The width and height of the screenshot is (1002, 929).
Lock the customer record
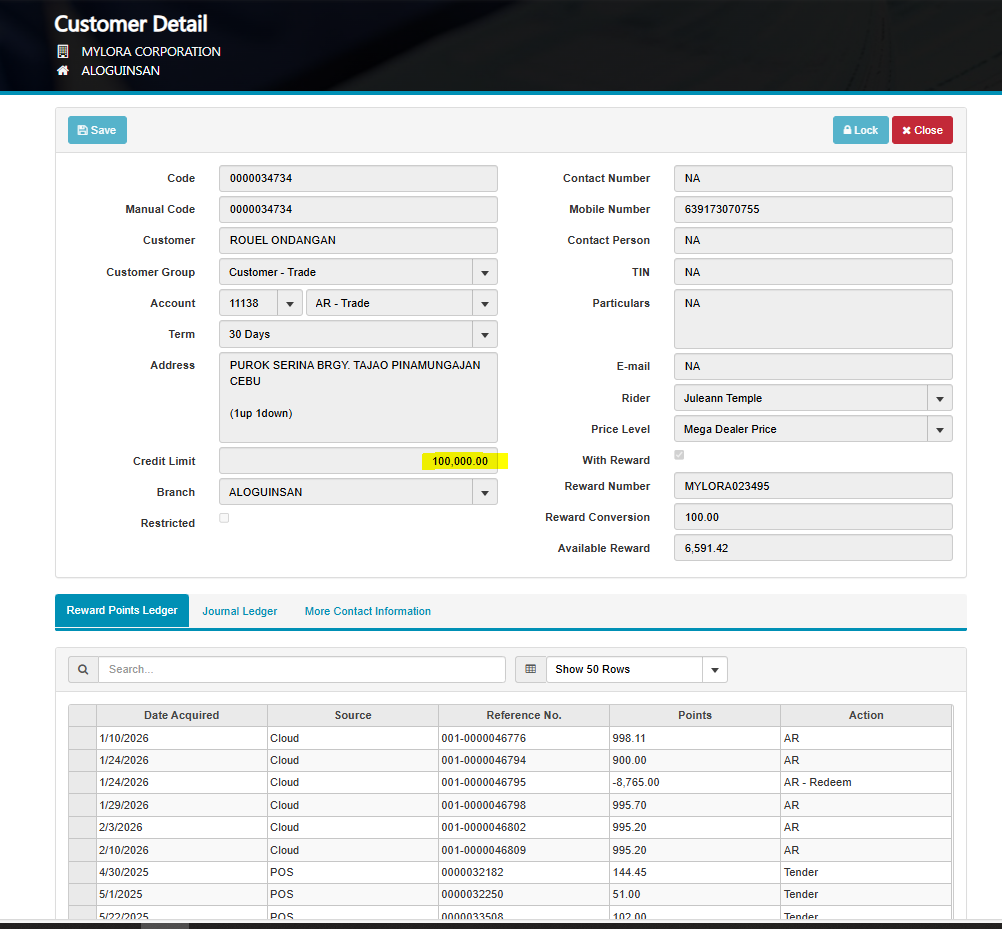860,130
